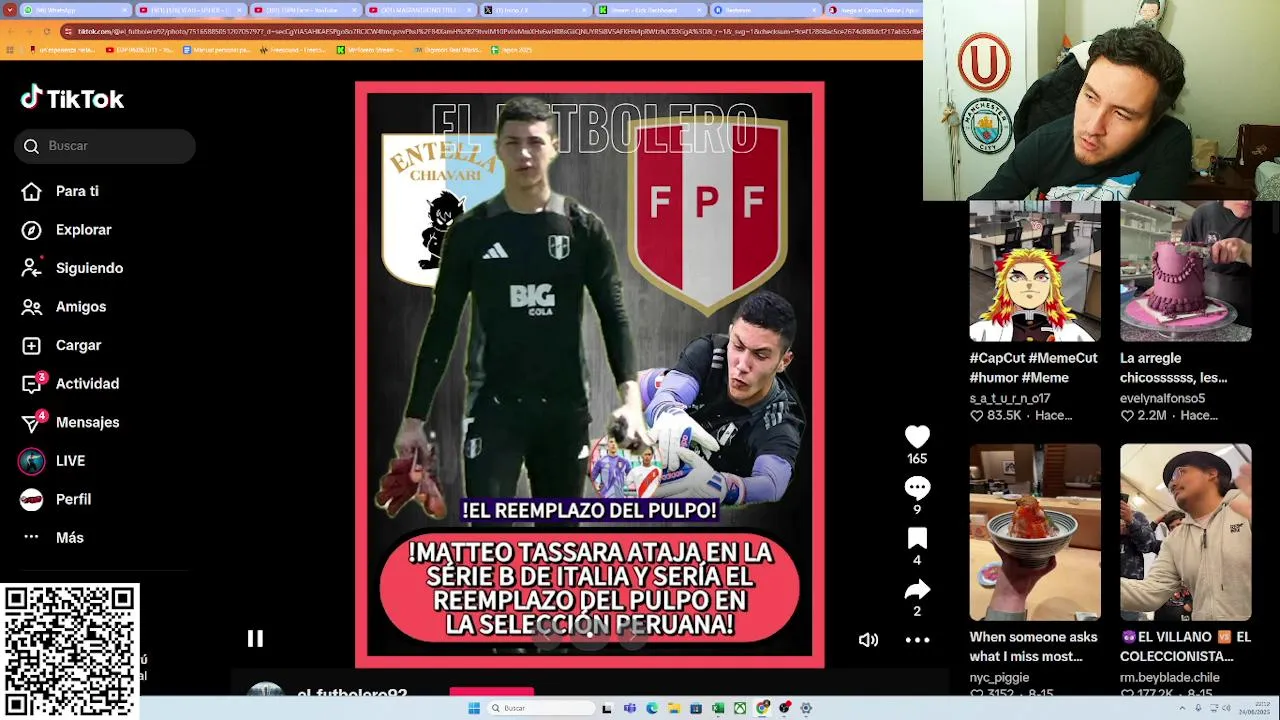Image resolution: width=1280 pixels, height=720 pixels.
Task: Click the LIVE avatar icon
Action: (32, 461)
